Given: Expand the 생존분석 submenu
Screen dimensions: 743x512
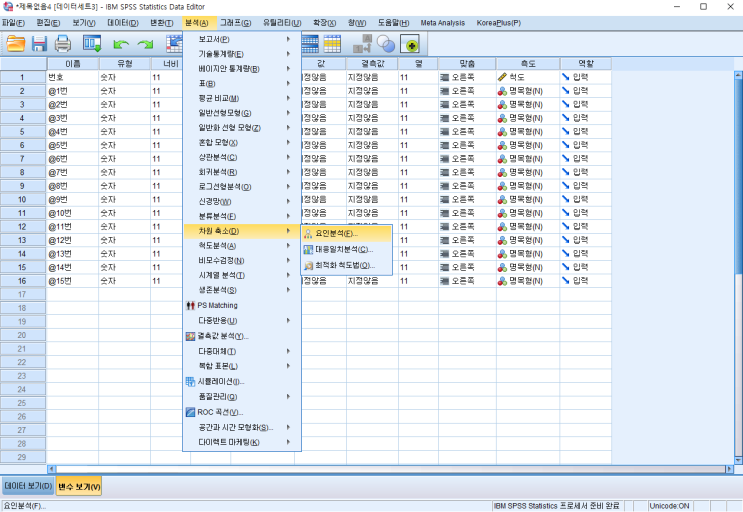Looking at the screenshot, I should click(x=242, y=290).
